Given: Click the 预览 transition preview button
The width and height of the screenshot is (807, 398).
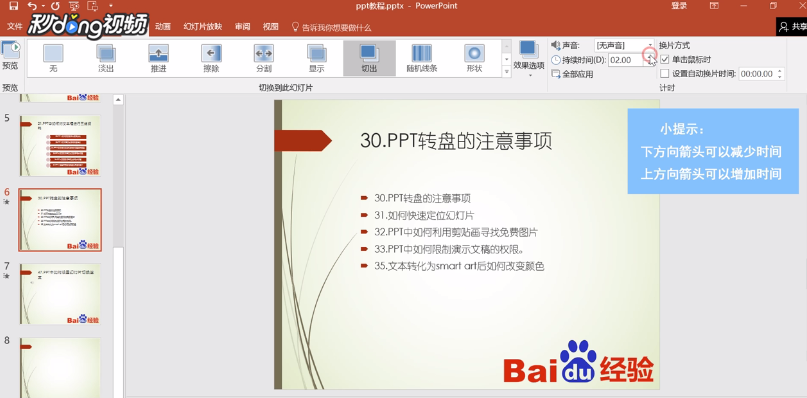Looking at the screenshot, I should click(x=10, y=56).
